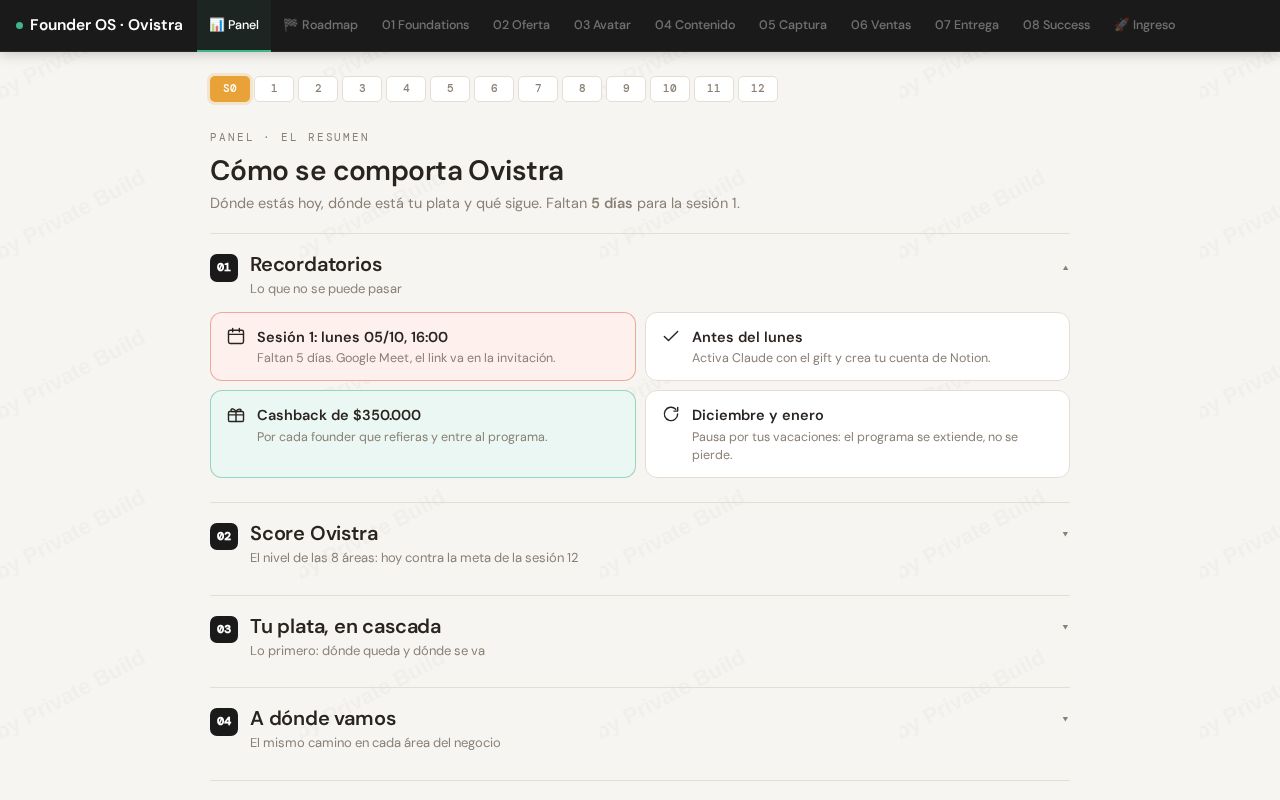1280x800 pixels.
Task: Open the Panel tab
Action: 234,25
